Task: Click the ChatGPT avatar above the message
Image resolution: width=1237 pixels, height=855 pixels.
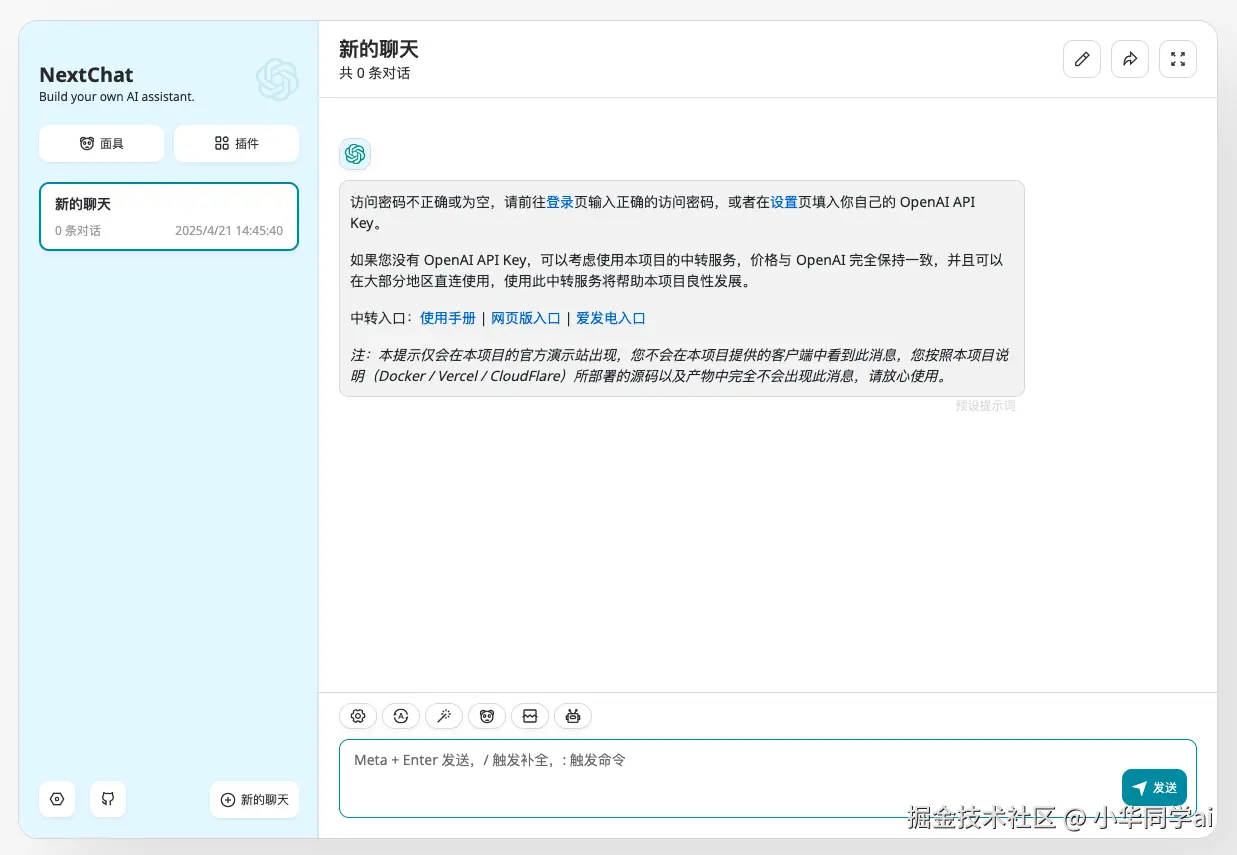Action: pos(355,154)
